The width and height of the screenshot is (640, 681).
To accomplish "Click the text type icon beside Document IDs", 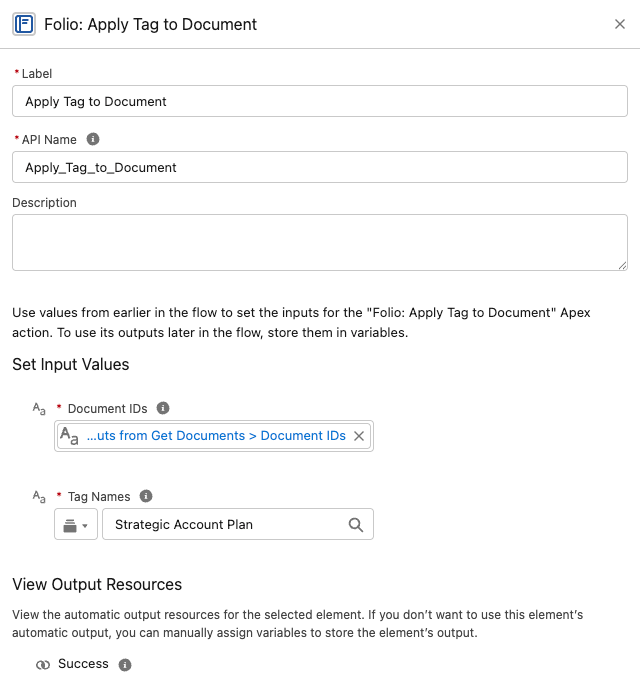I will click(x=39, y=409).
